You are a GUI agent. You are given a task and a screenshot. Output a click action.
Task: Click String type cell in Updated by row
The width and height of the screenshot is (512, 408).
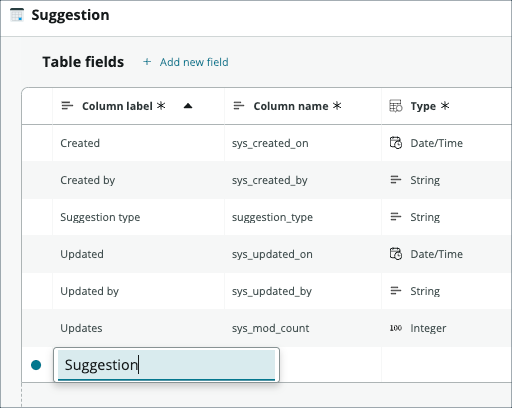pyautogui.click(x=447, y=291)
